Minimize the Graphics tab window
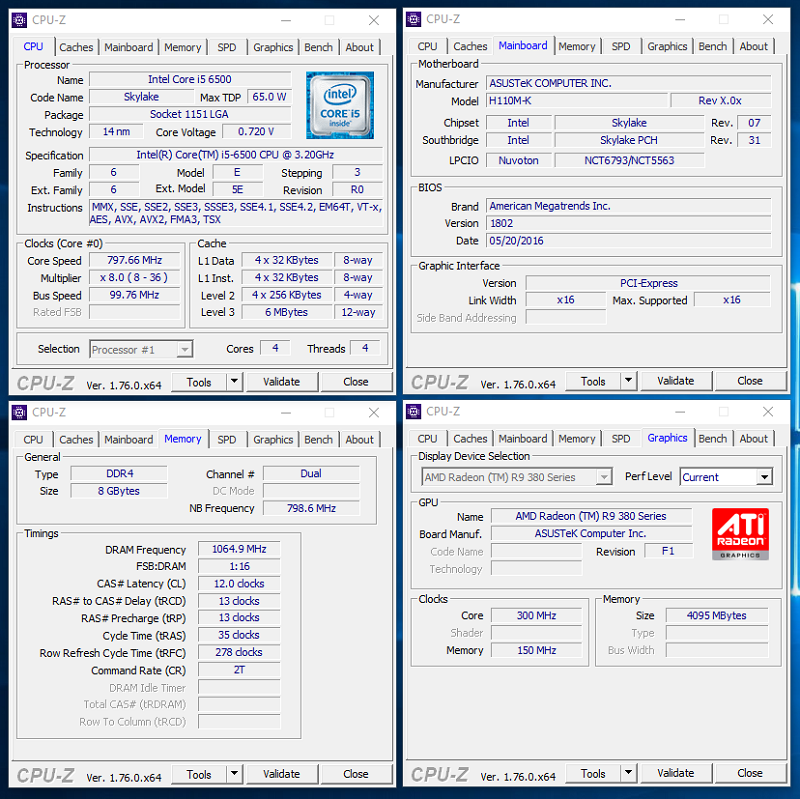 pyautogui.click(x=680, y=411)
